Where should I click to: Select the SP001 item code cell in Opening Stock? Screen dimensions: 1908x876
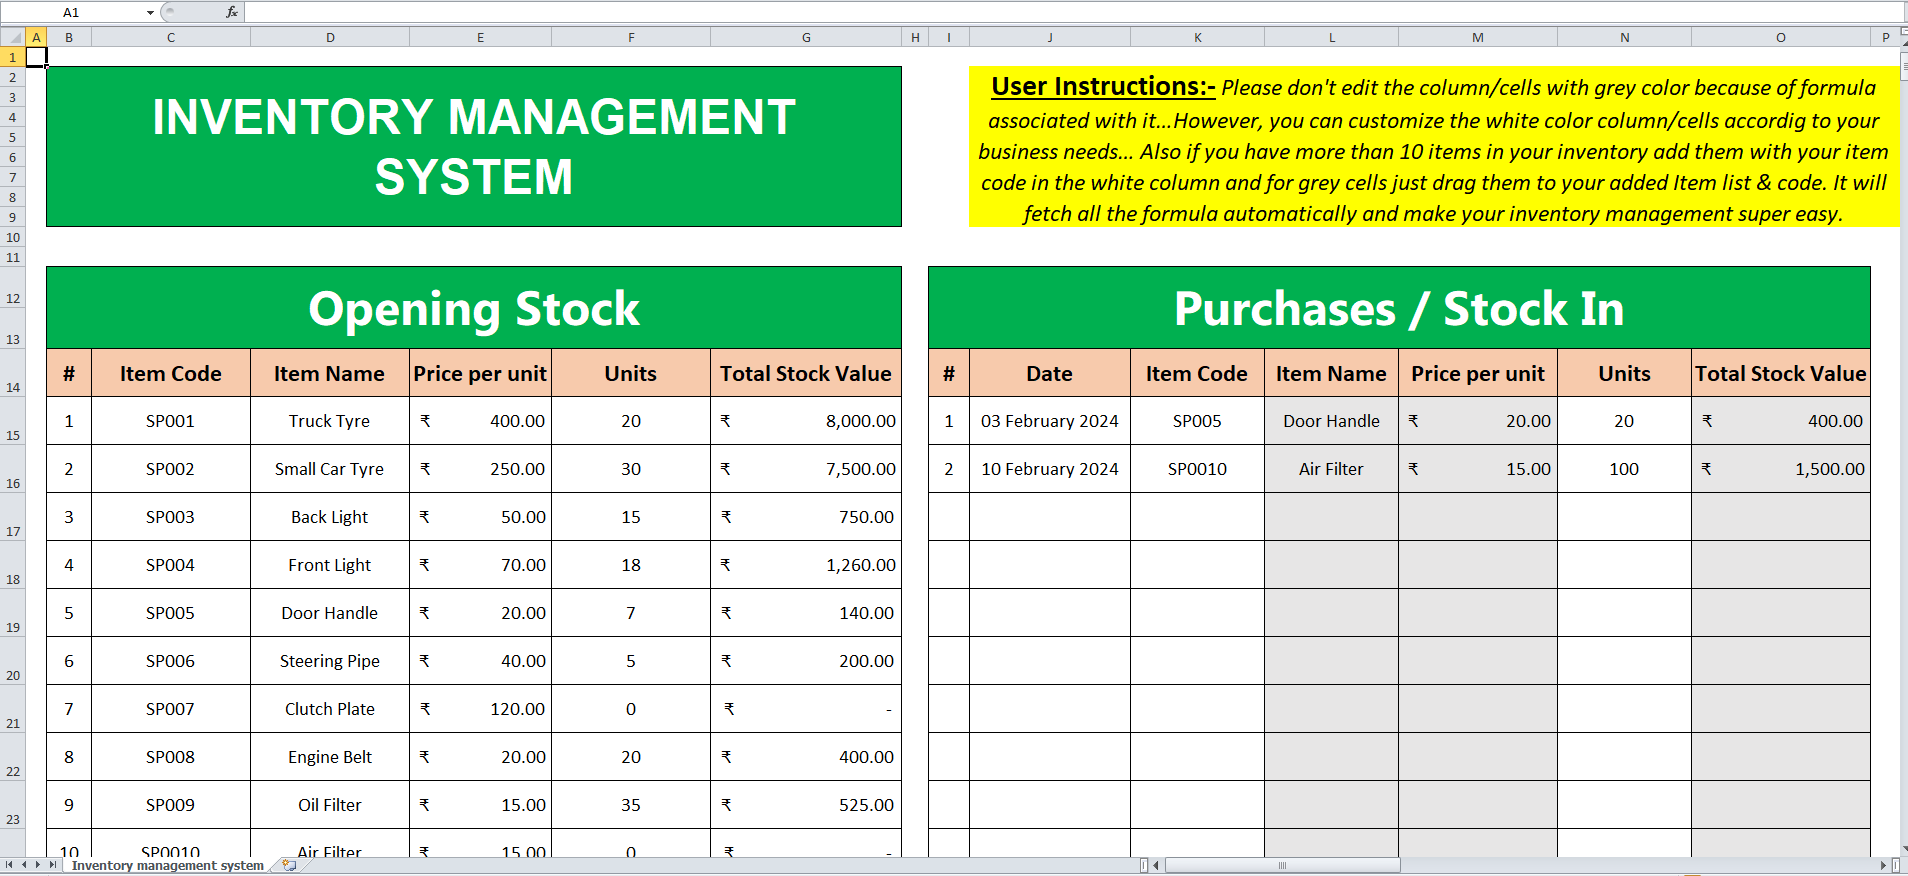pyautogui.click(x=171, y=421)
